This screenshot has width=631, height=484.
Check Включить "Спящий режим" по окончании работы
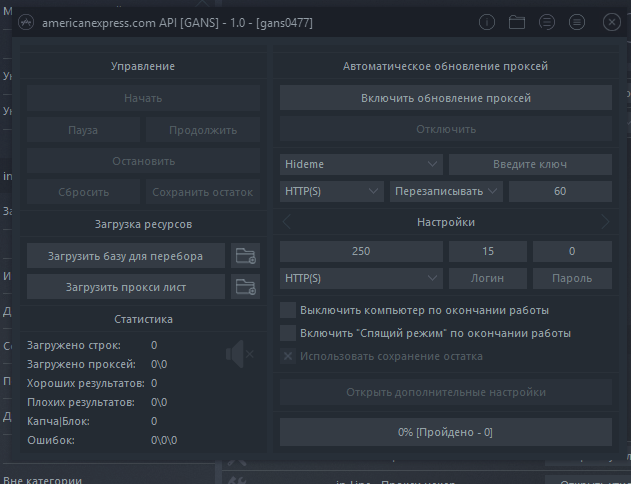(x=288, y=333)
